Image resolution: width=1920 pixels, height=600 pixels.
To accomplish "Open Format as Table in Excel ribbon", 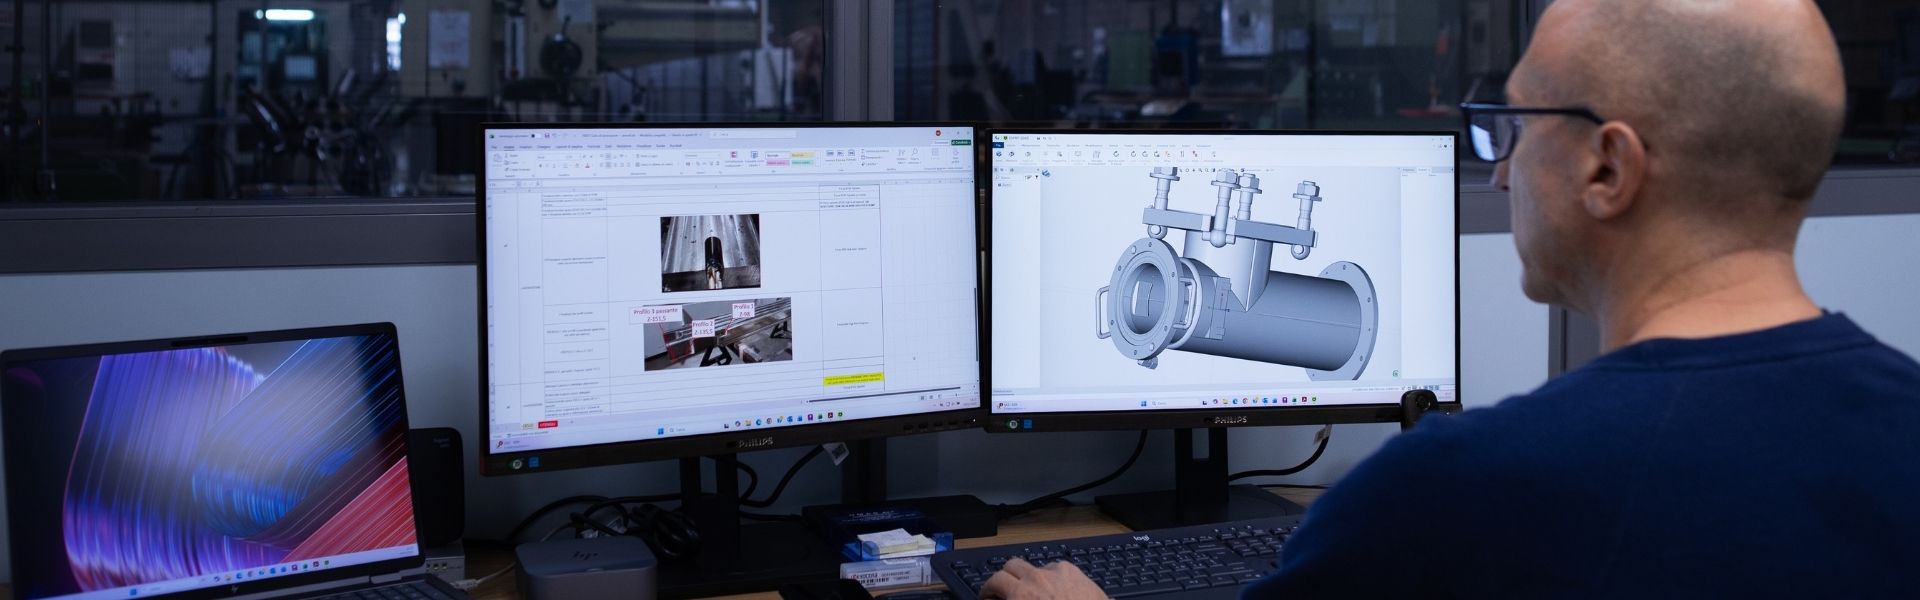I will tap(754, 158).
